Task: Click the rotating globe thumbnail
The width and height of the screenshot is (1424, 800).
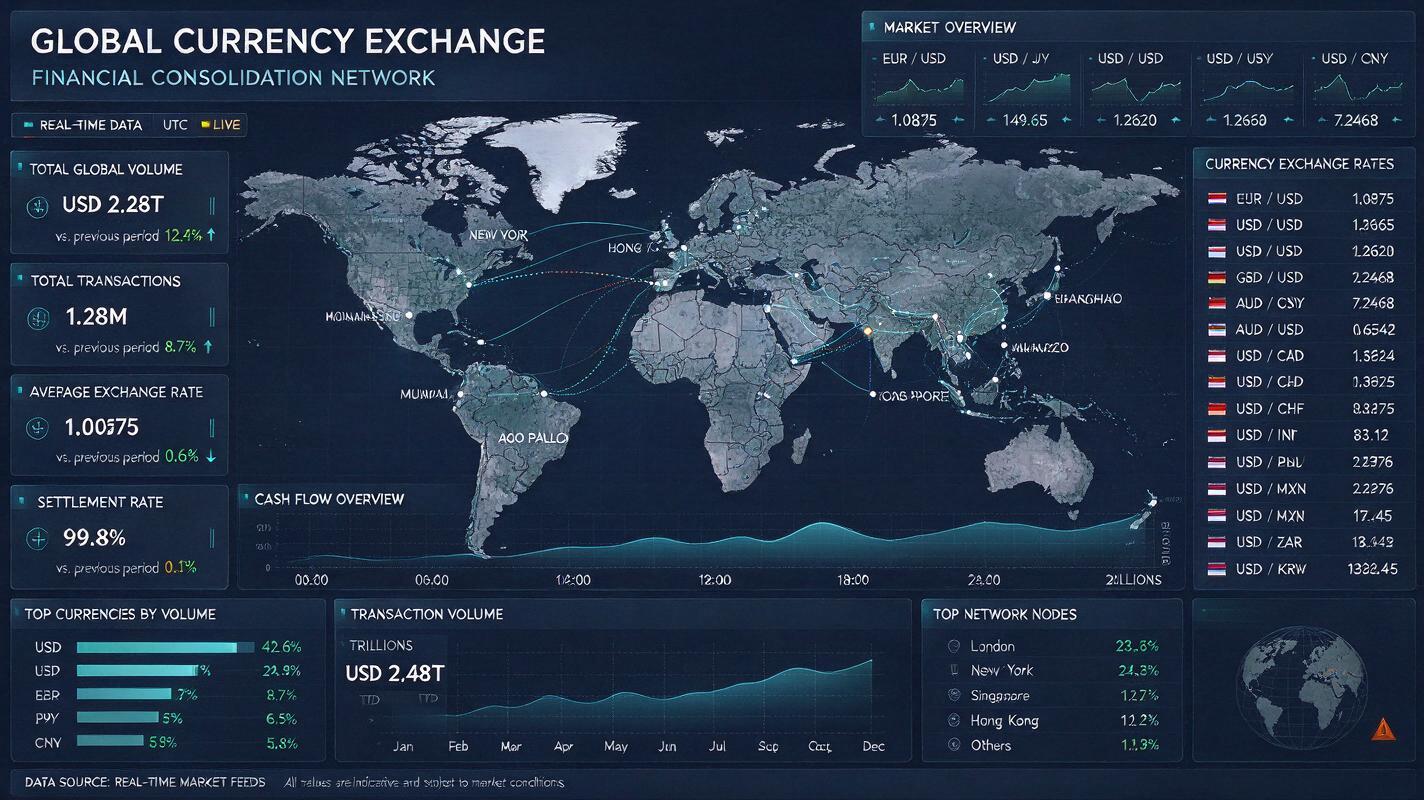Action: (x=1302, y=687)
